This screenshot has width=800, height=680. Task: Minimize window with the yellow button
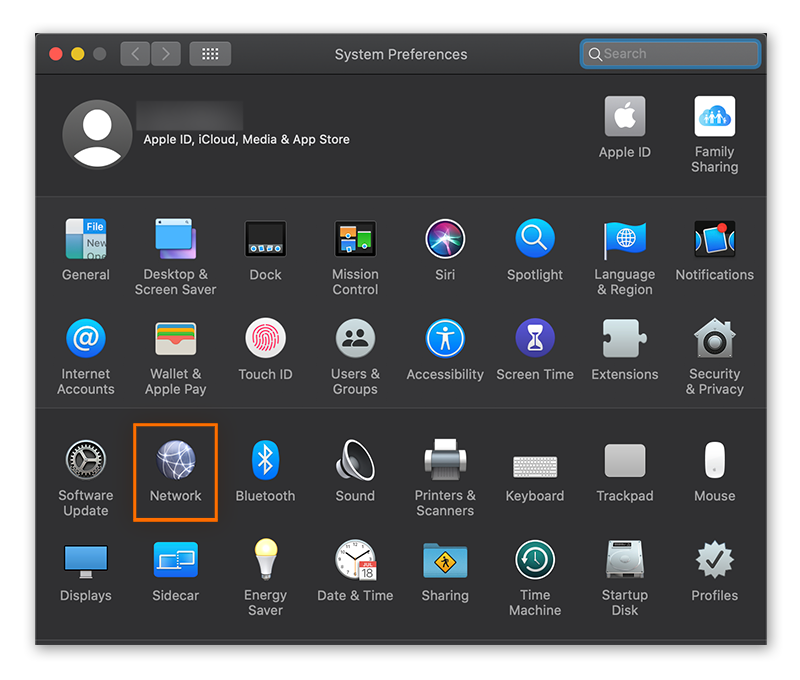[x=78, y=54]
